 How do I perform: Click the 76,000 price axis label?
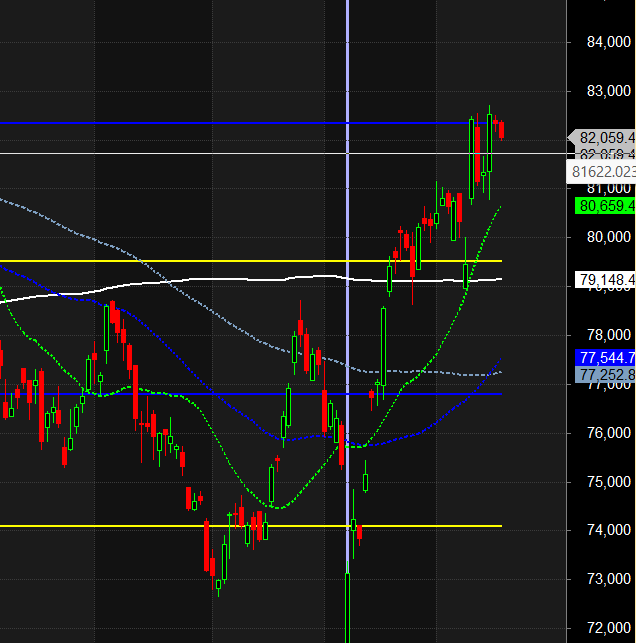coord(609,433)
